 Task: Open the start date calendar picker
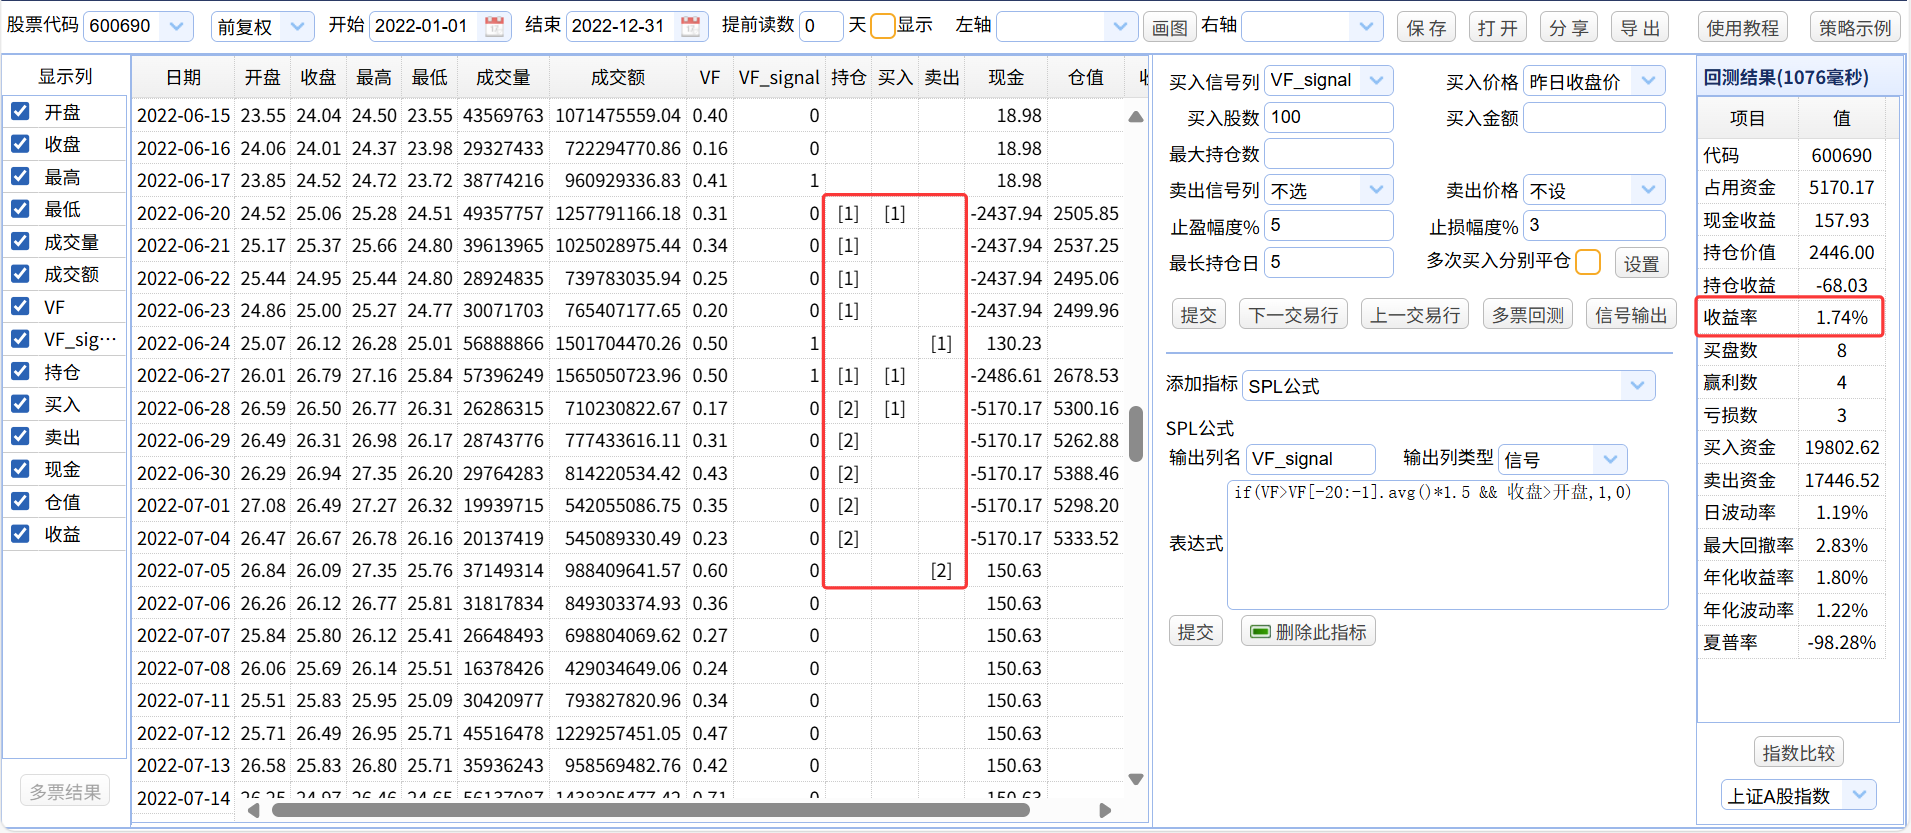[494, 27]
